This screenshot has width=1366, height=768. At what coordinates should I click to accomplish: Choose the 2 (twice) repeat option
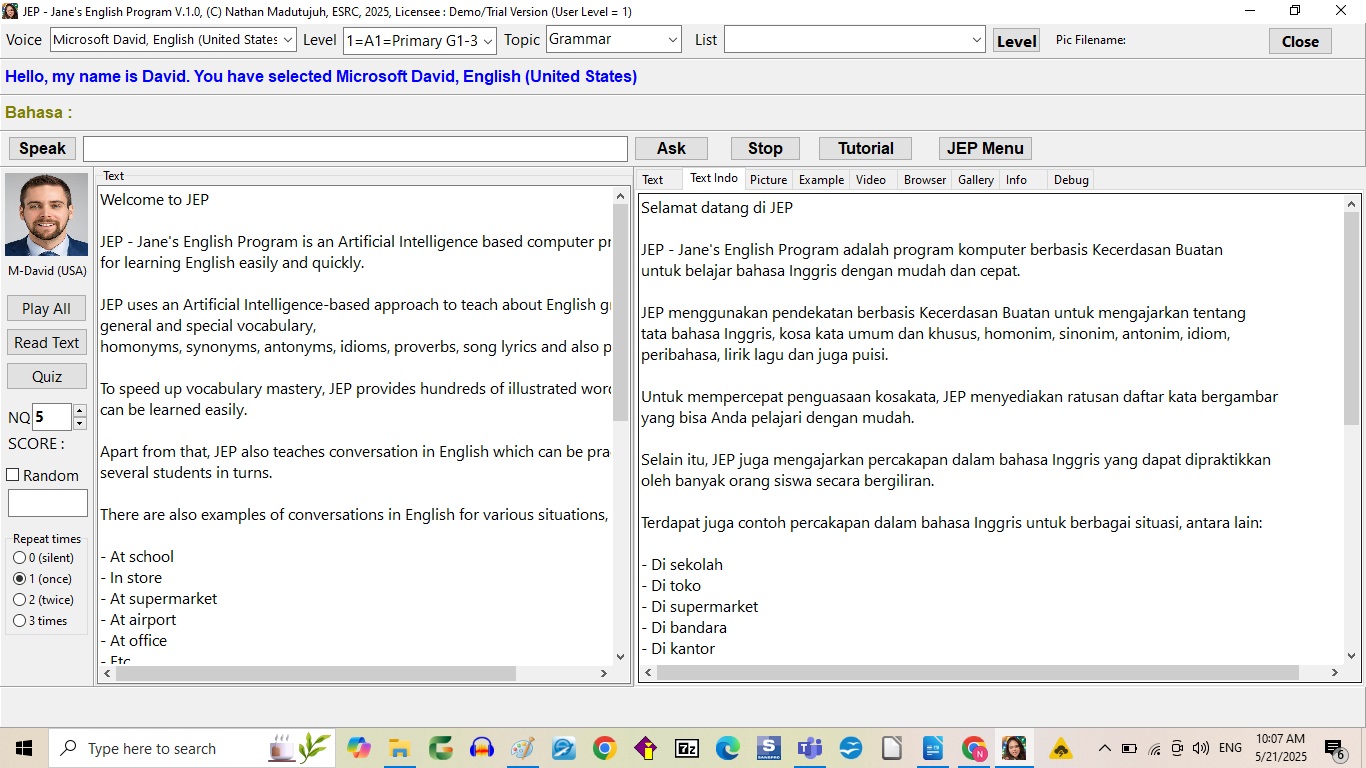click(19, 600)
